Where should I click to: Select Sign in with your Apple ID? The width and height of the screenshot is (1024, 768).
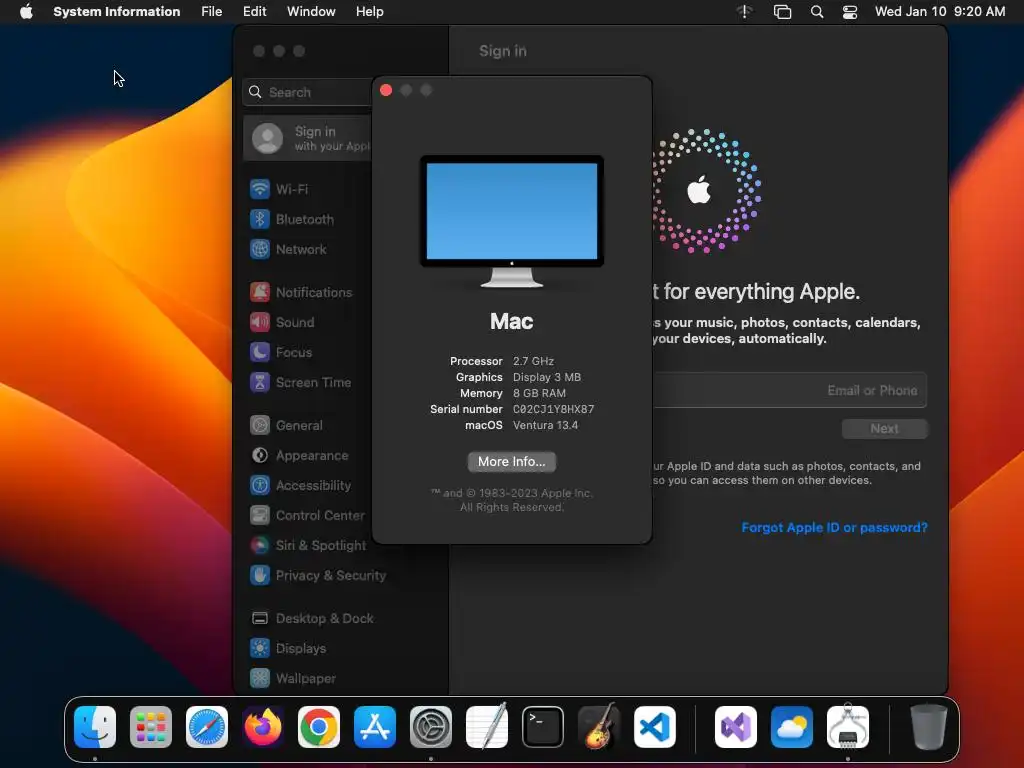(307, 138)
